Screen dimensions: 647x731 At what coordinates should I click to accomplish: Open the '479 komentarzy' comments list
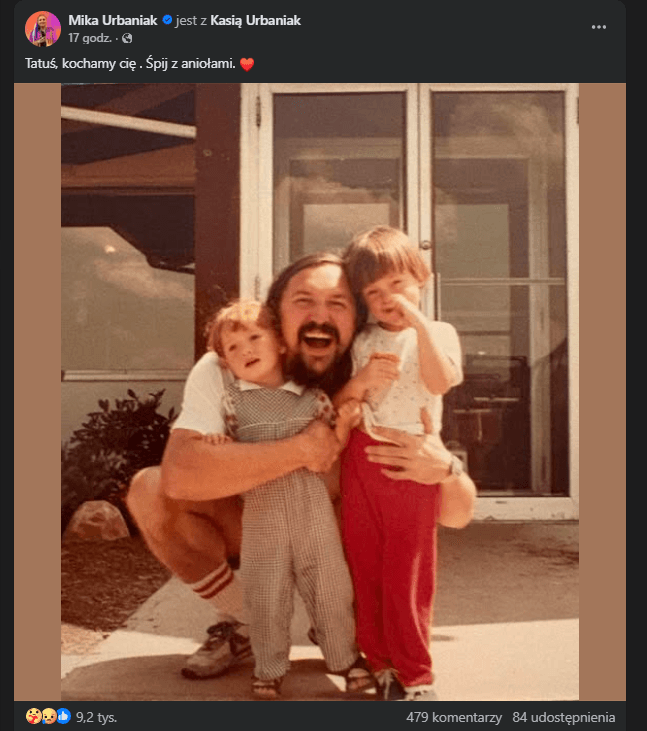(x=453, y=717)
